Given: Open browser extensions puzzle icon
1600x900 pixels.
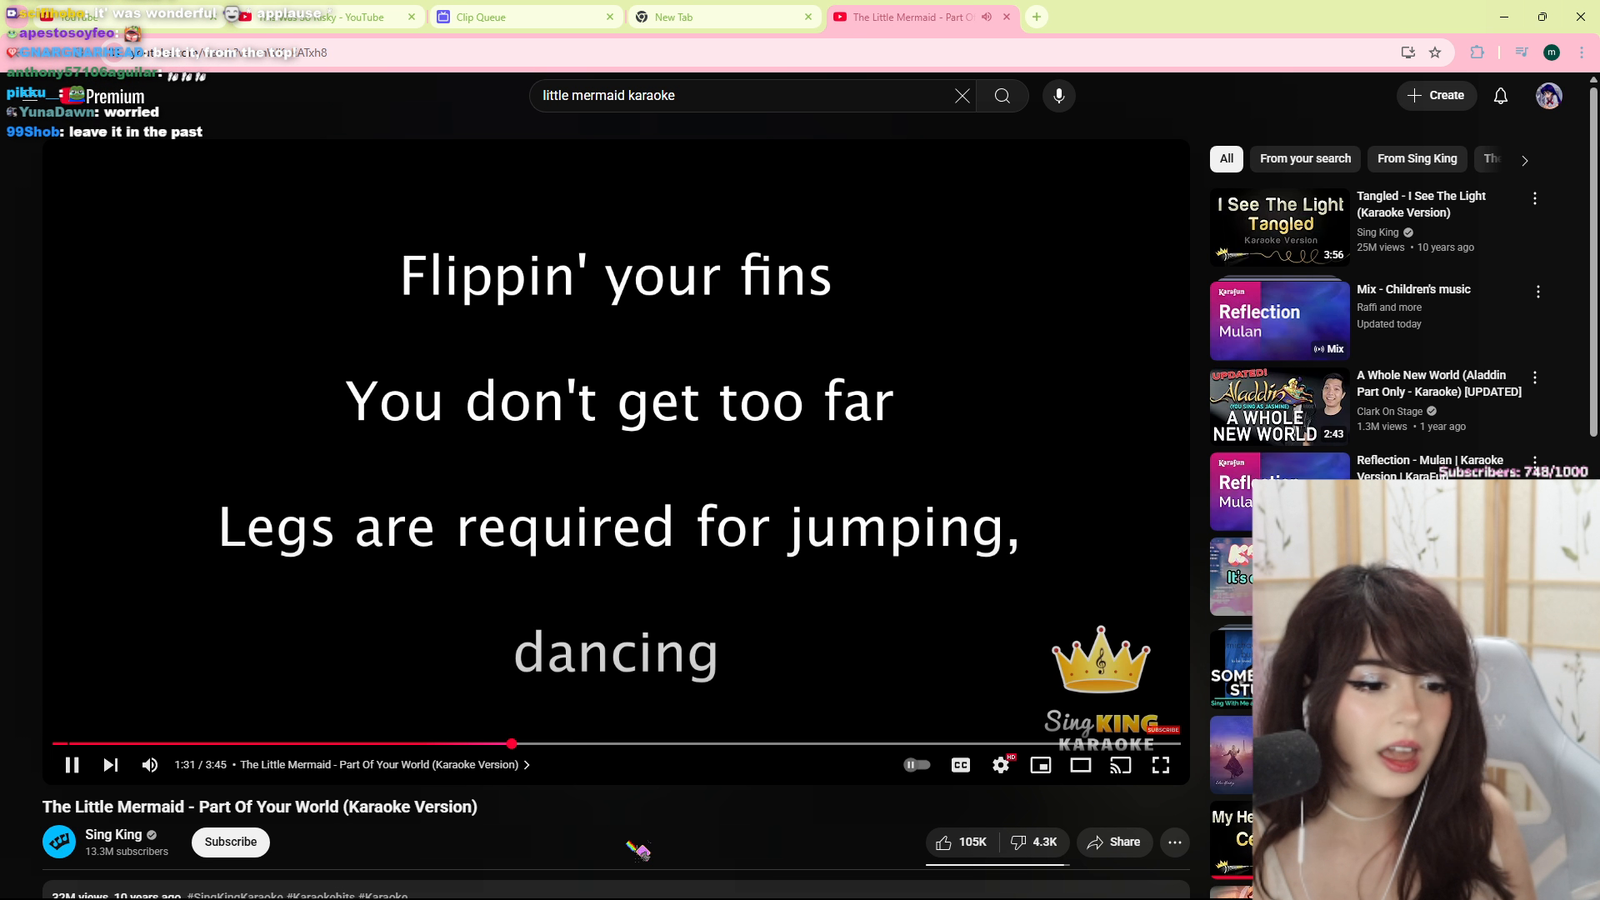Looking at the screenshot, I should pyautogui.click(x=1477, y=52).
